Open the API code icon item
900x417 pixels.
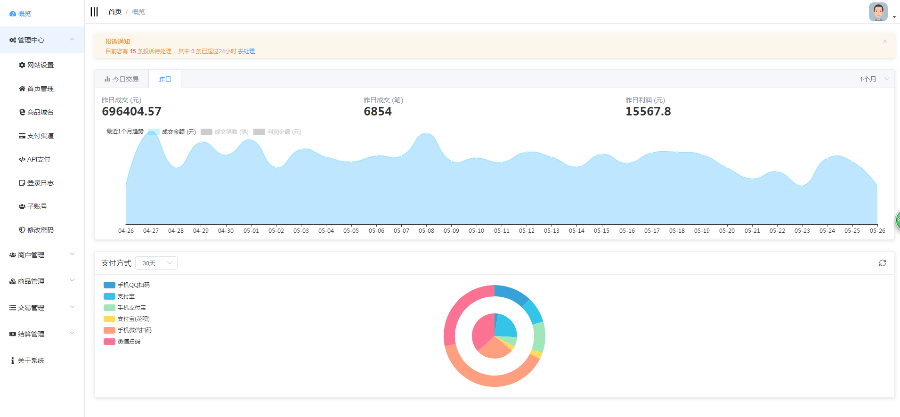pos(34,159)
